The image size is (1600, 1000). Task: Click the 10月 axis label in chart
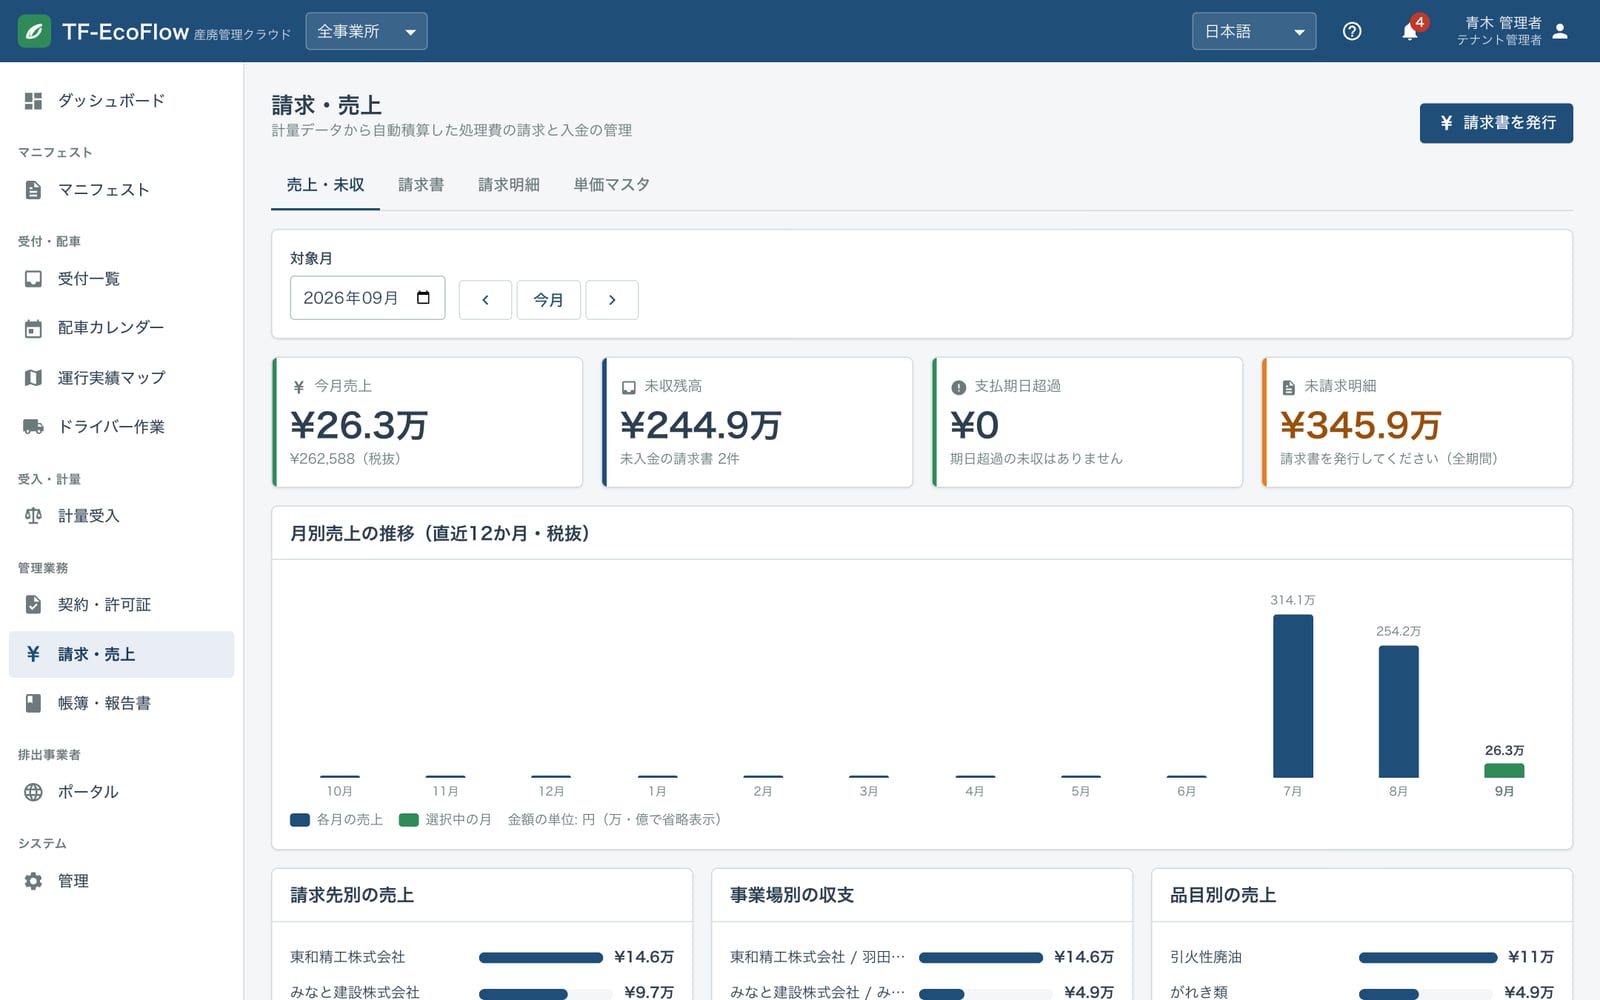(x=339, y=791)
